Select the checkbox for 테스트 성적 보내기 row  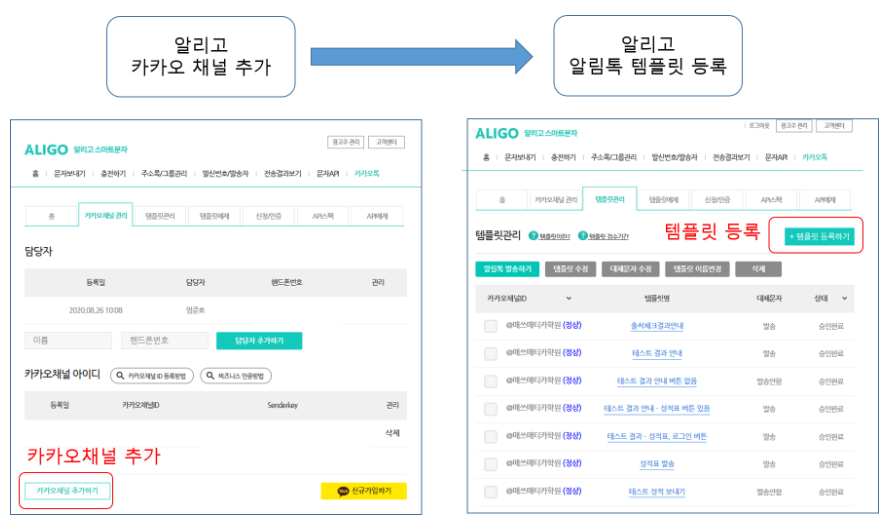(490, 493)
